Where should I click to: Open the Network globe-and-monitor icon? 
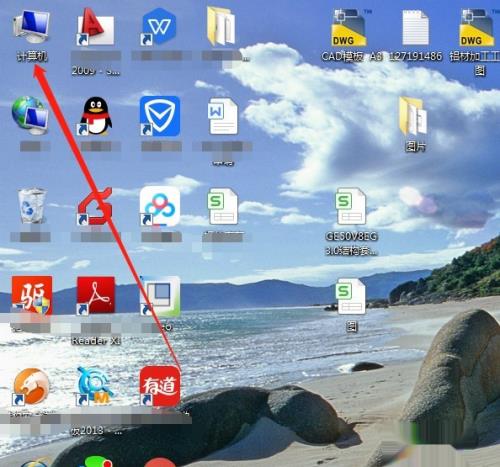pyautogui.click(x=31, y=115)
